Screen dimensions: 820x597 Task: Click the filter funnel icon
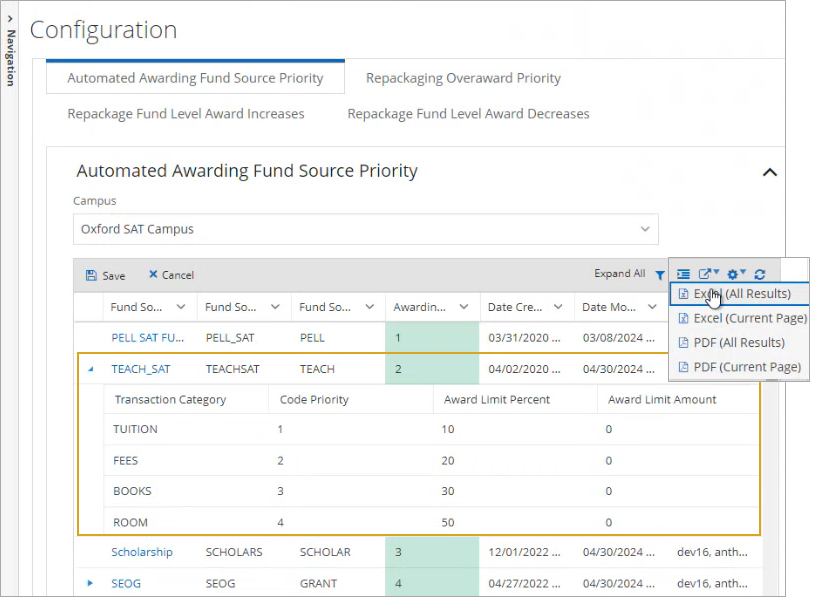[x=660, y=274]
